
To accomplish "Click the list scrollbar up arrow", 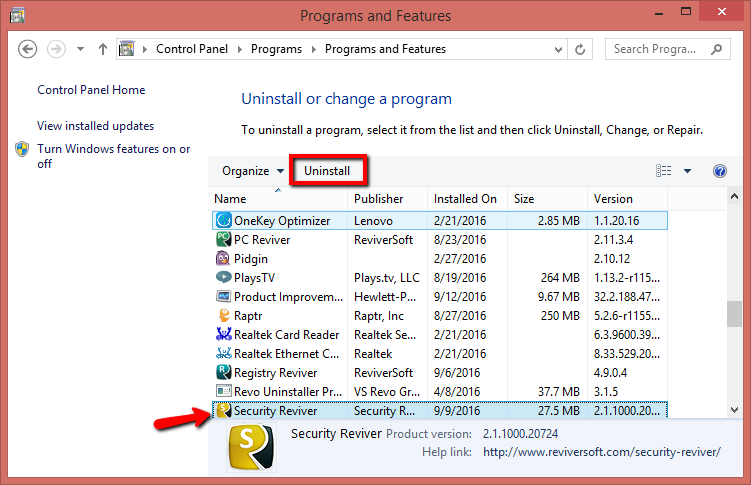I will [734, 196].
